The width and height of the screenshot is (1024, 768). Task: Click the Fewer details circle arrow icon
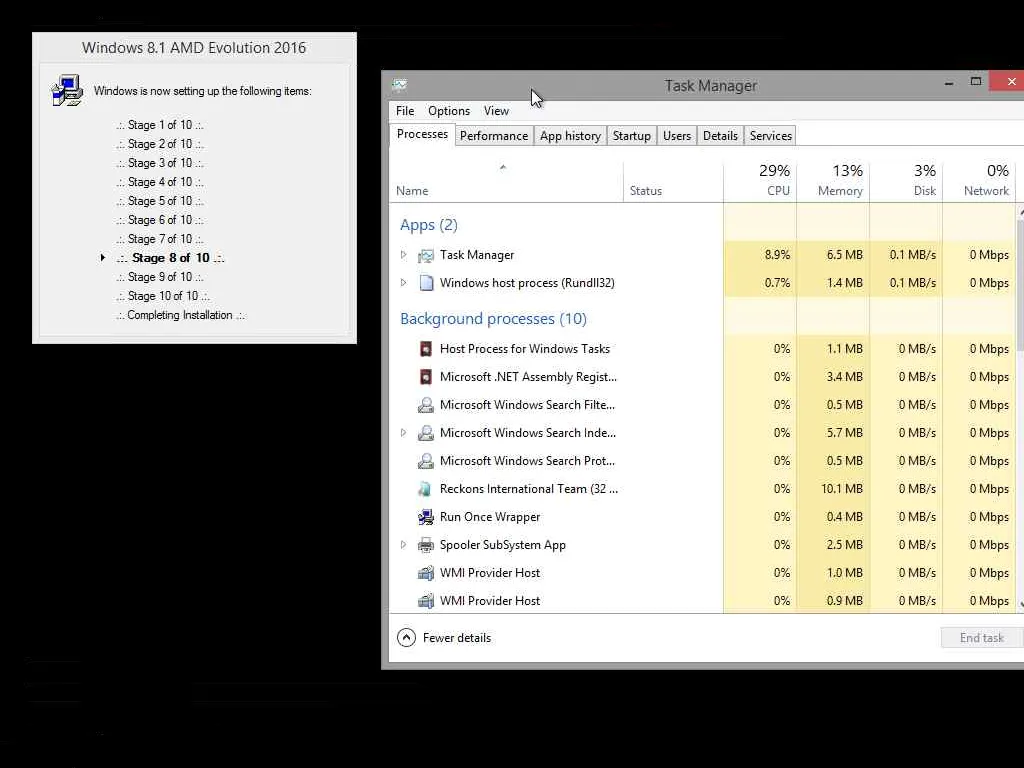406,637
